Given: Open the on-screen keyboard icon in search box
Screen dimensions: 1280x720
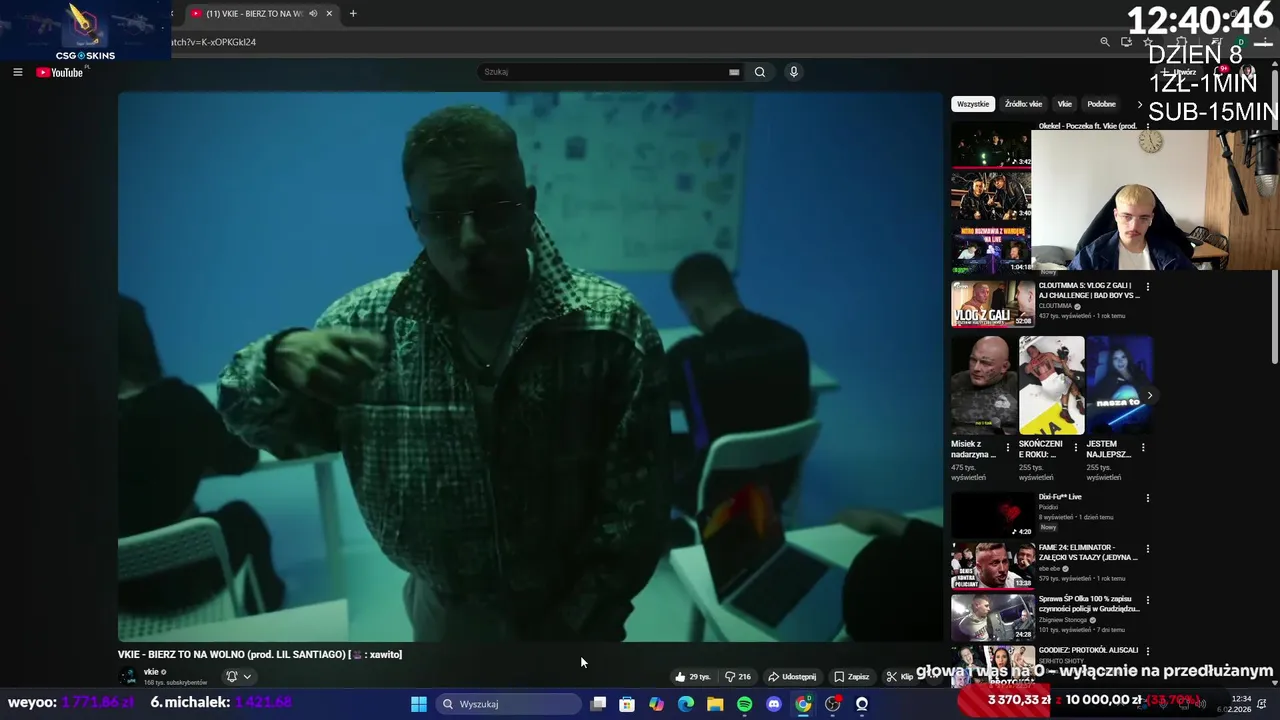Looking at the screenshot, I should [x=734, y=72].
